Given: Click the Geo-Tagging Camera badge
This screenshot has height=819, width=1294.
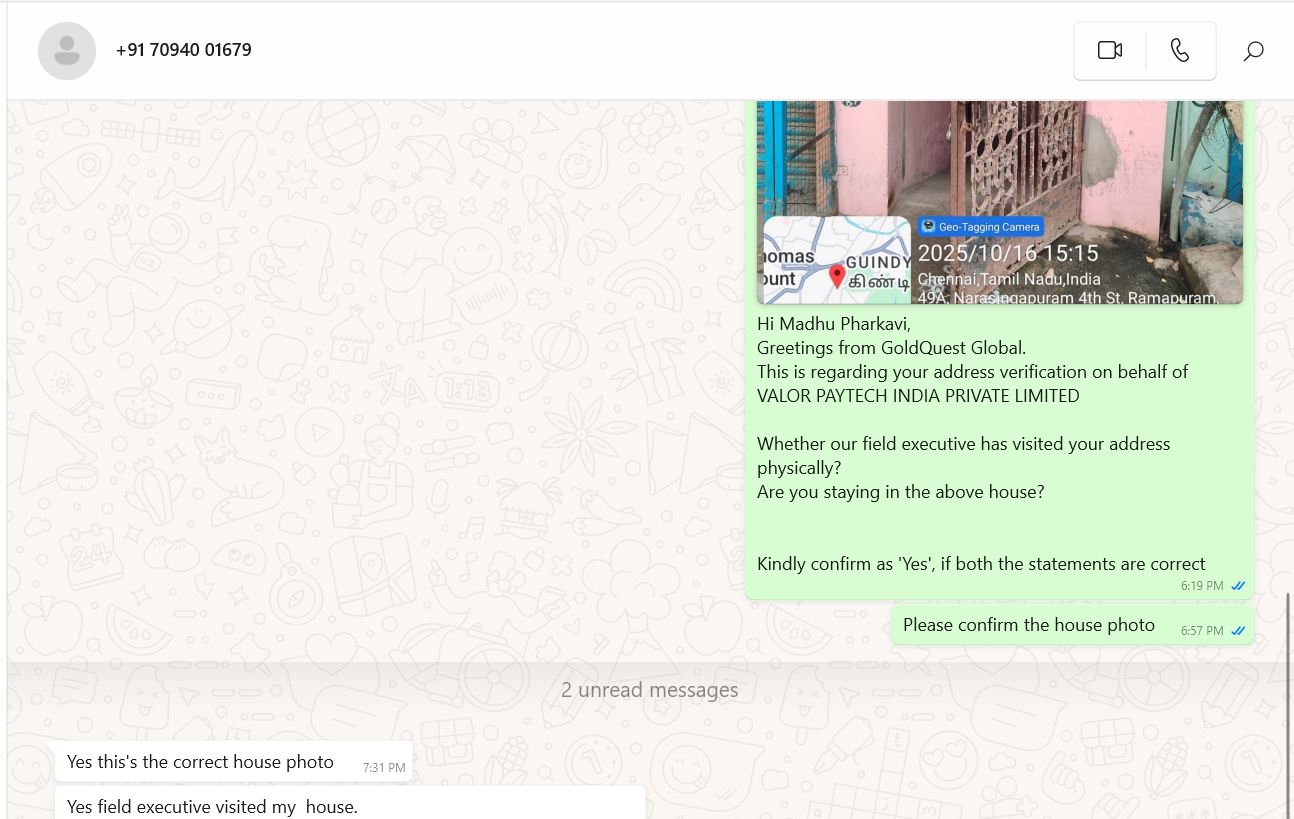Looking at the screenshot, I should [x=981, y=227].
